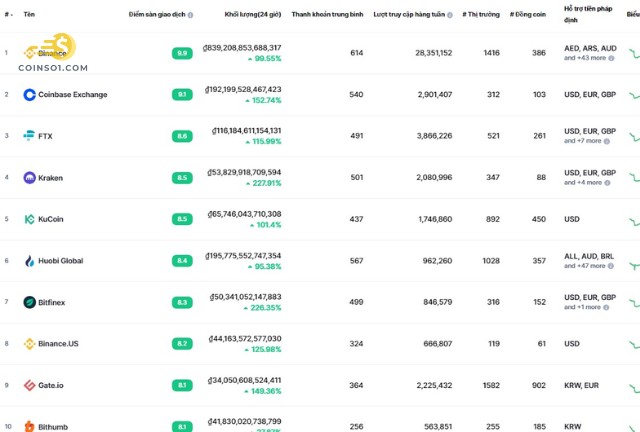The image size is (640, 432).
Task: Click the Huobi Global flame icon
Action: [x=29, y=261]
